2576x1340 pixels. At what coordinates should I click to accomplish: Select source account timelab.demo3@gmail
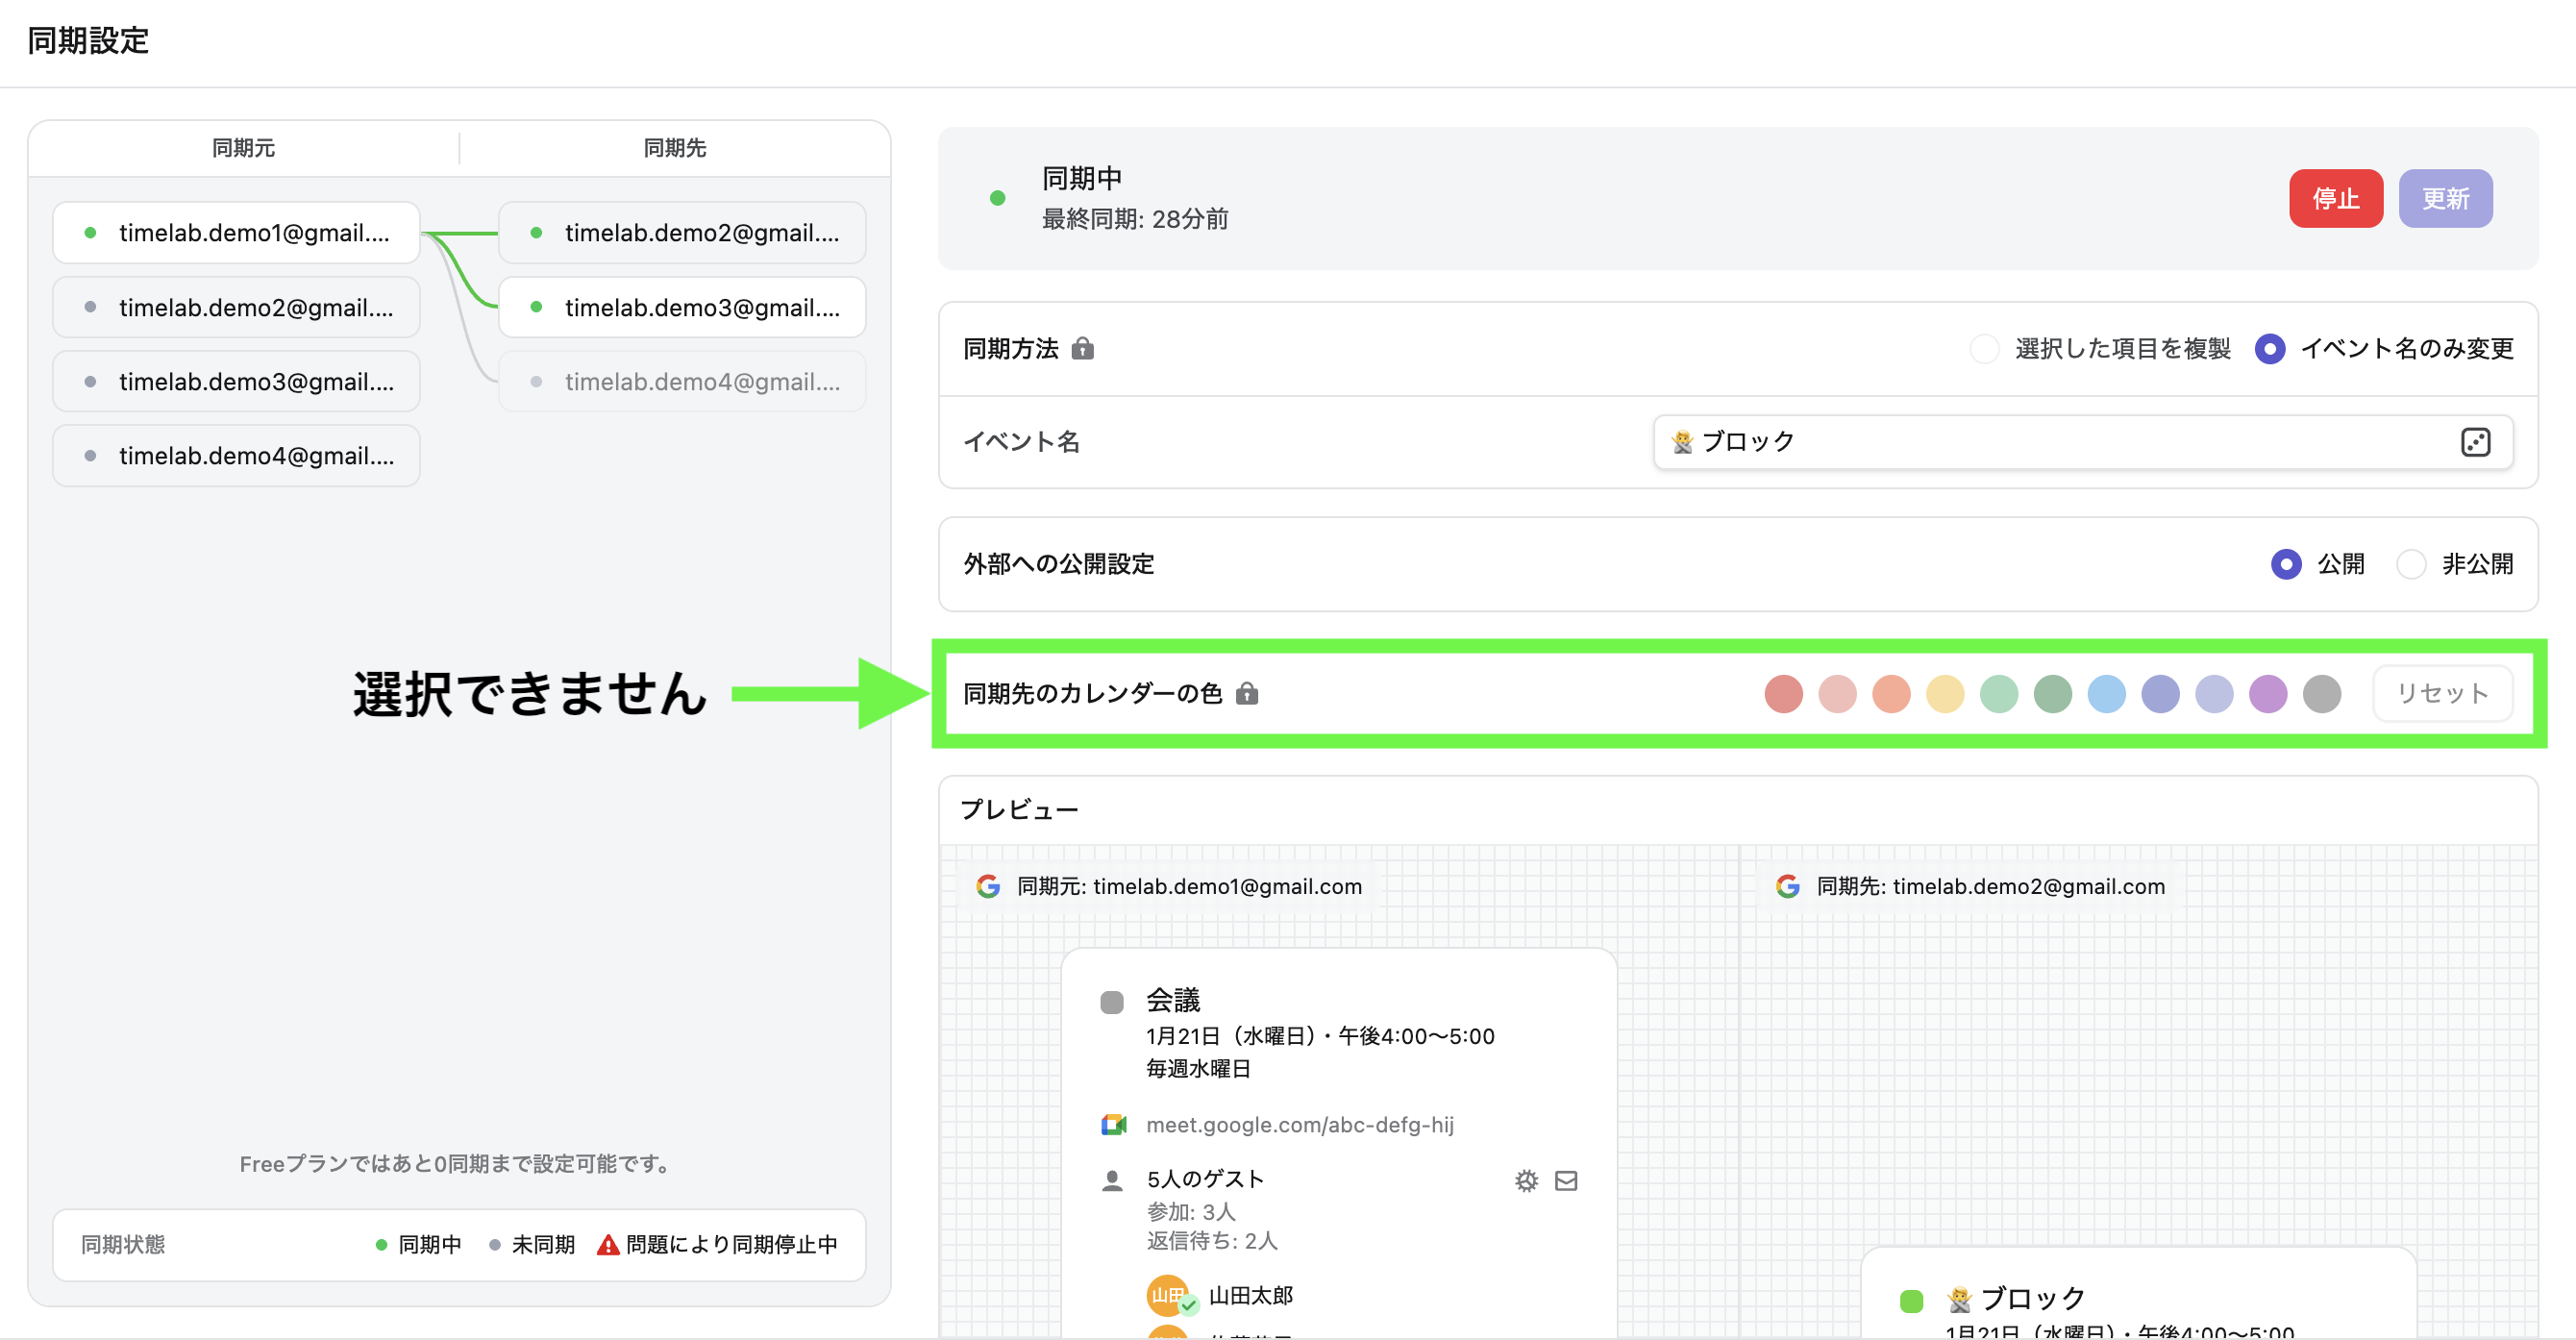[236, 381]
